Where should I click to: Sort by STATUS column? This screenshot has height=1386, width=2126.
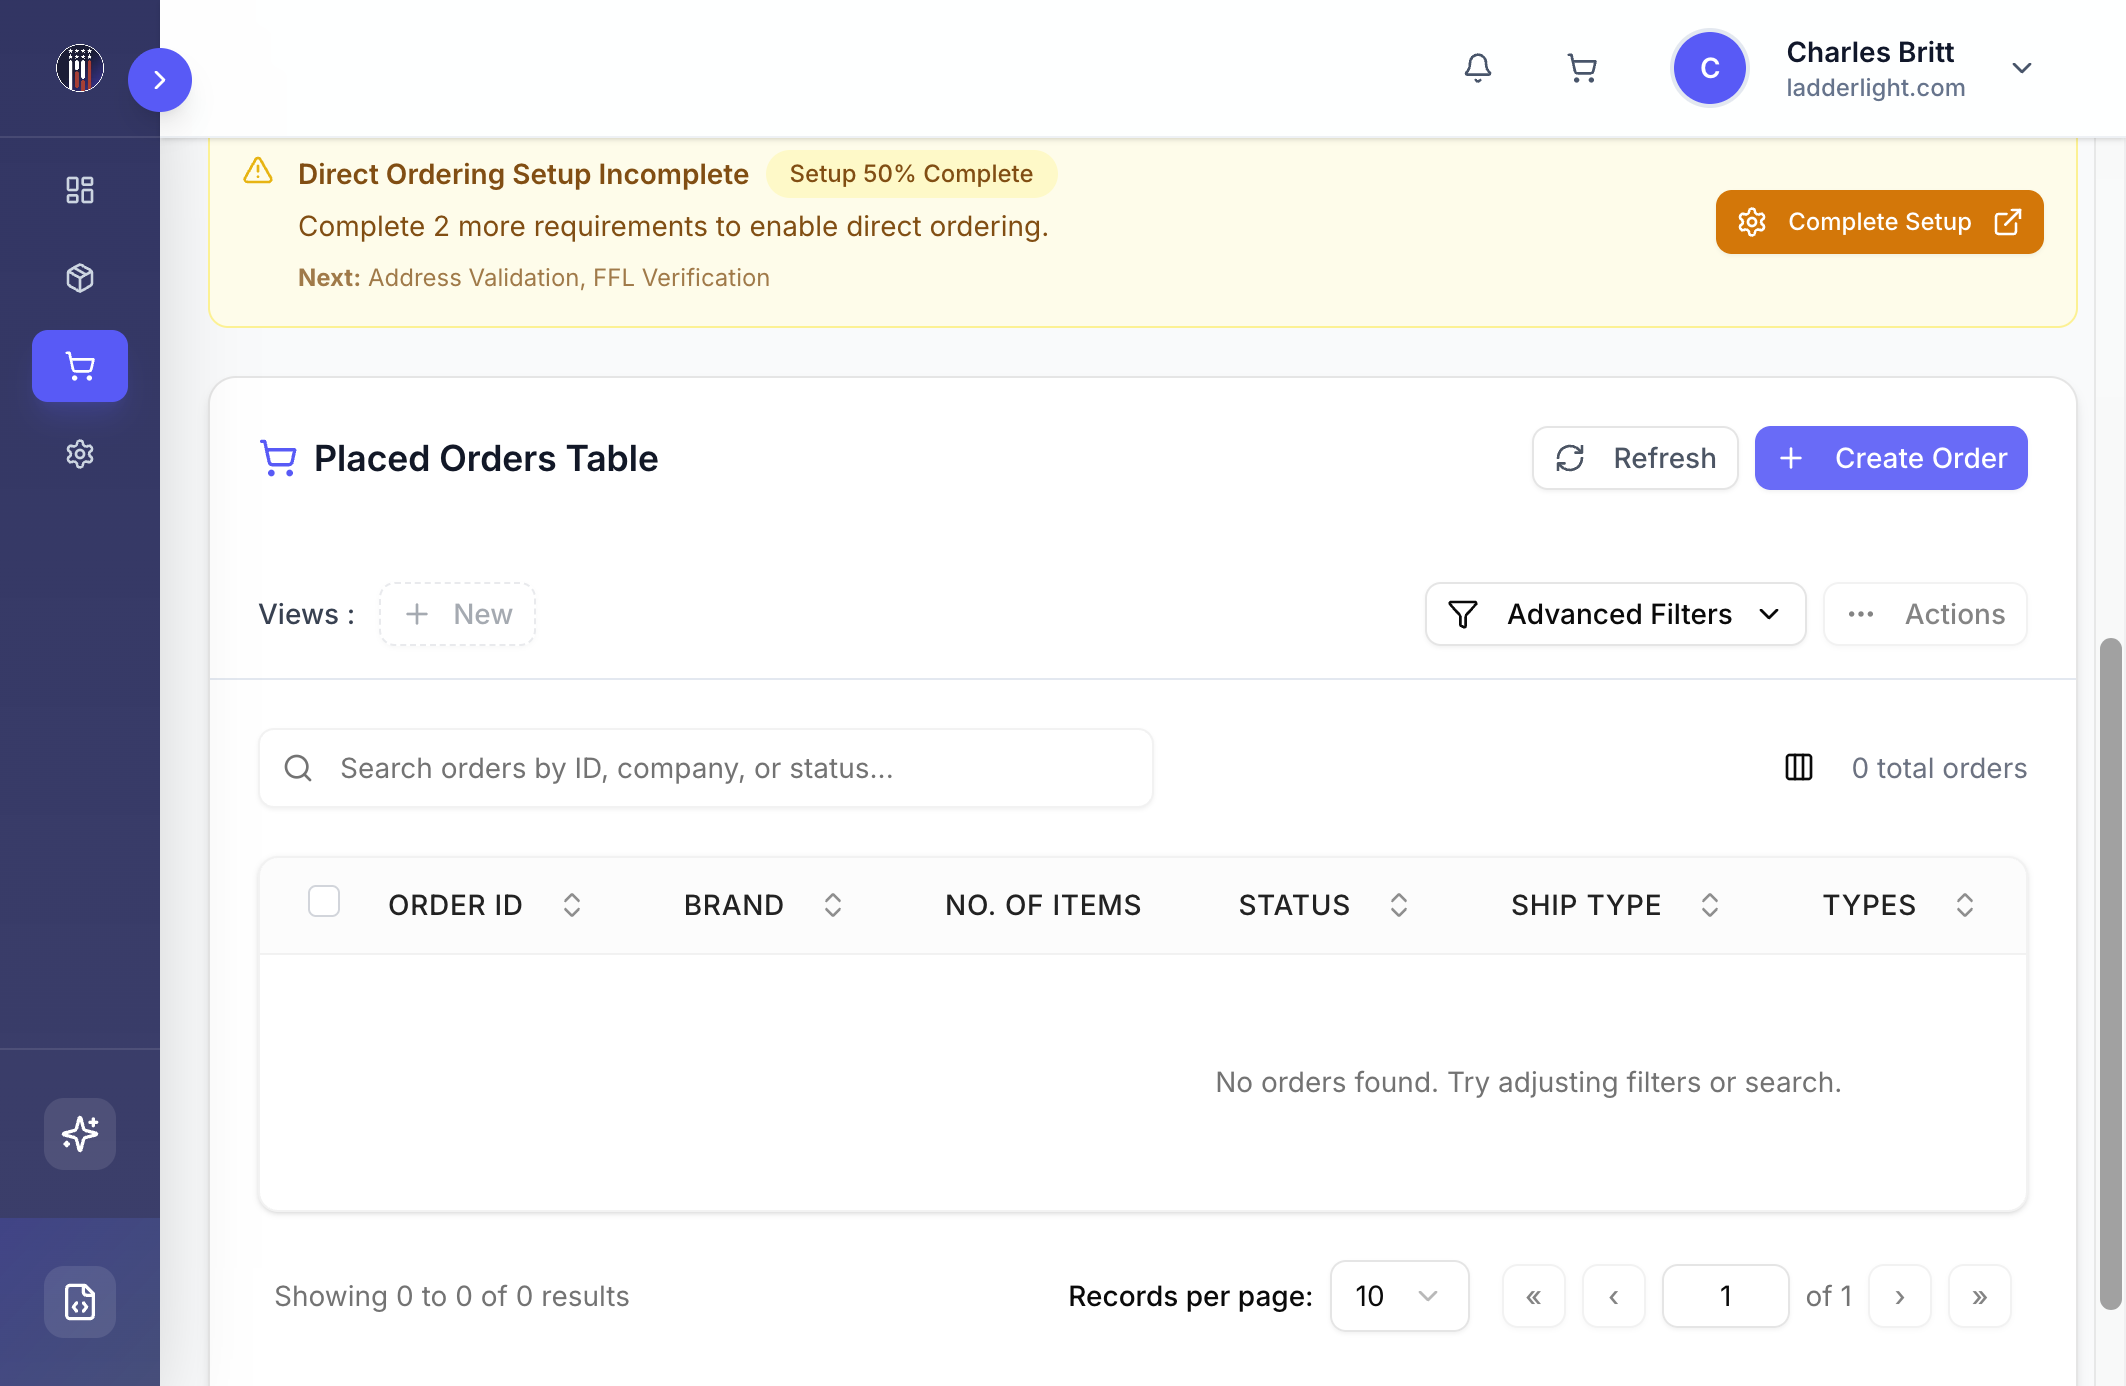click(1399, 905)
